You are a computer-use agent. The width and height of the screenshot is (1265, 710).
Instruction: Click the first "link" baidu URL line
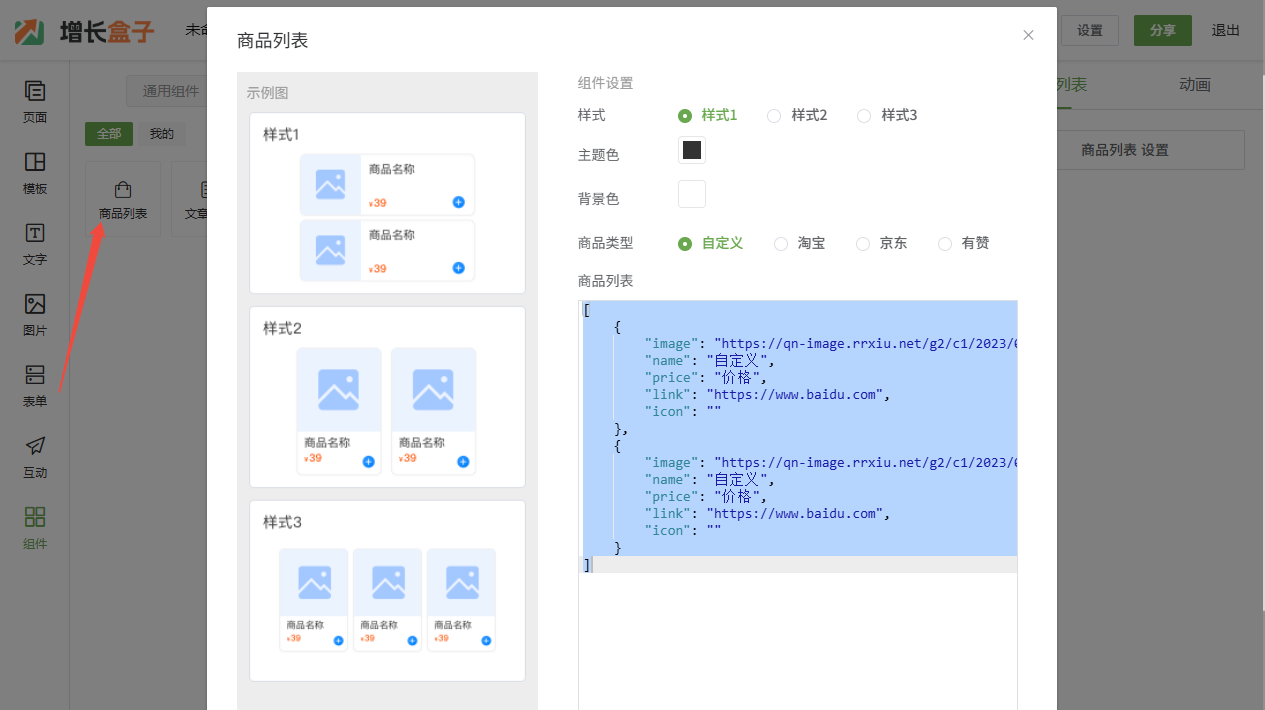tap(767, 394)
